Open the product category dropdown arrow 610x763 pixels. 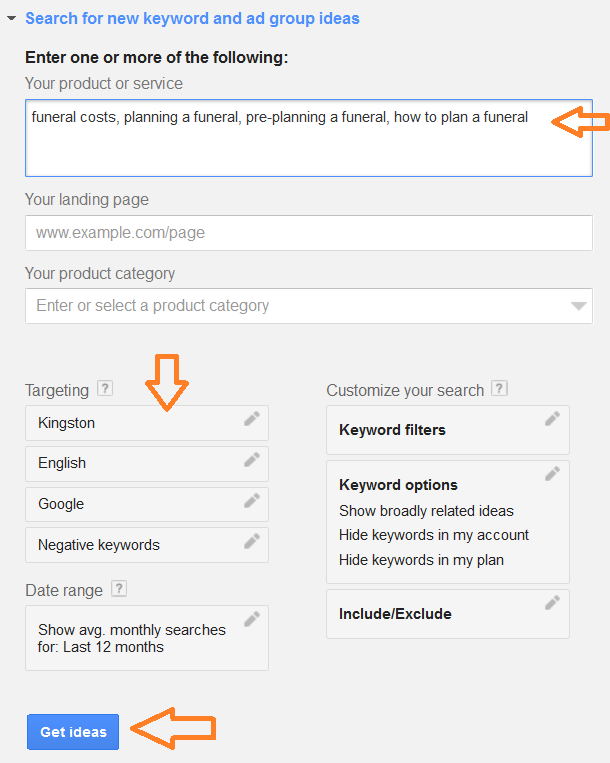(578, 306)
